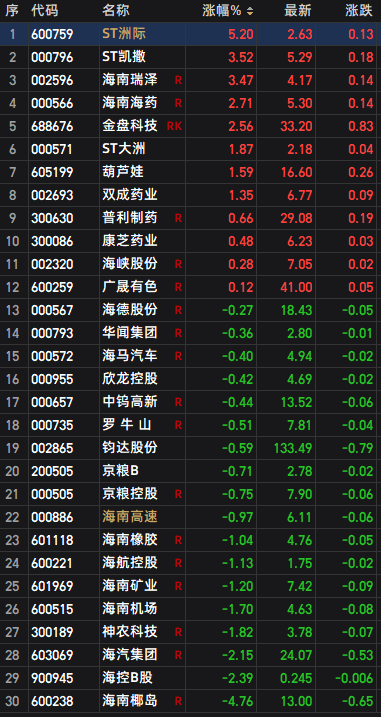381x717 pixels.
Task: Select the ST洲际 stock row
Action: click(190, 34)
